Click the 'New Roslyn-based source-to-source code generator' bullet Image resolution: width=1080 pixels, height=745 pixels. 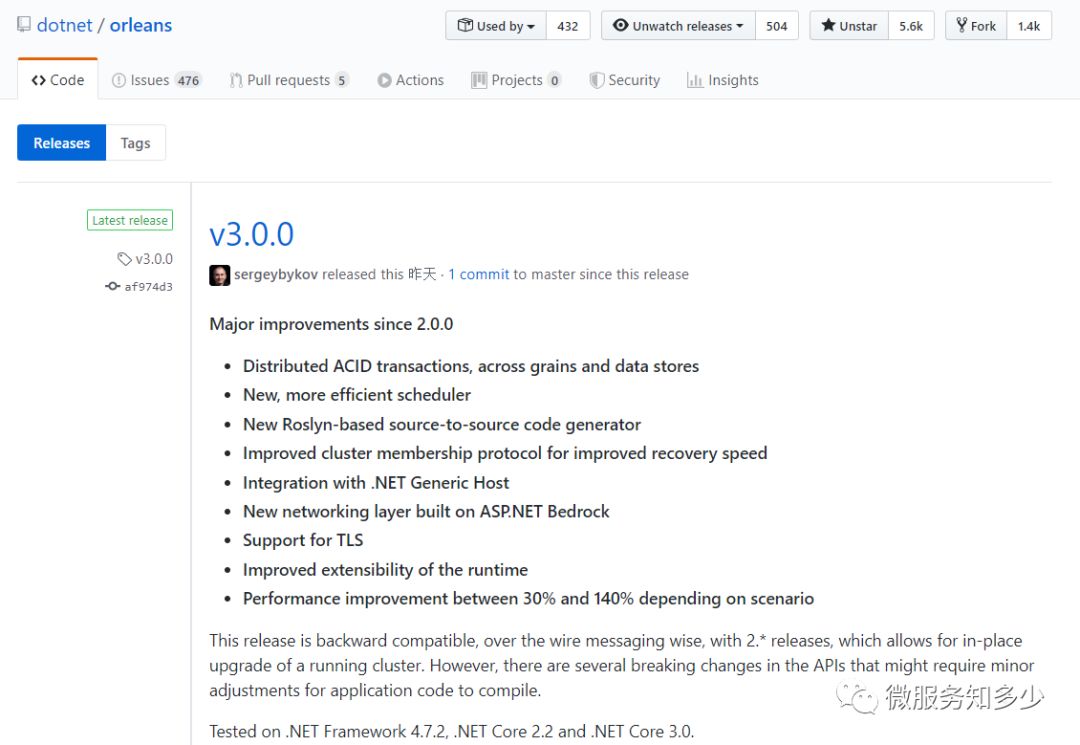tap(442, 425)
